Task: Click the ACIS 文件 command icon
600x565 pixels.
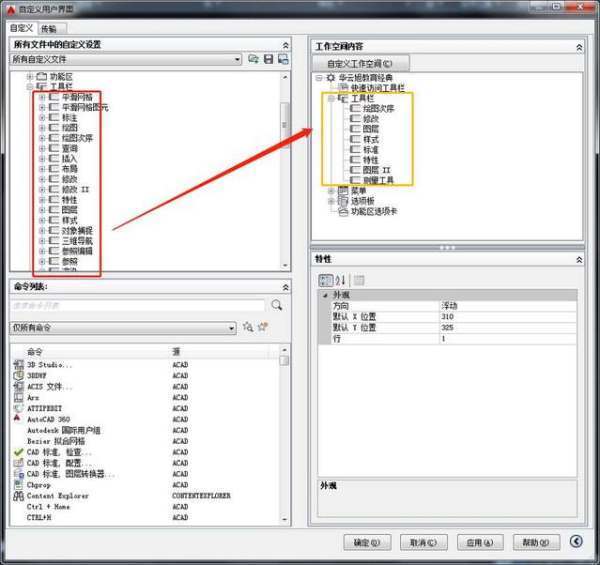Action: (x=18, y=387)
